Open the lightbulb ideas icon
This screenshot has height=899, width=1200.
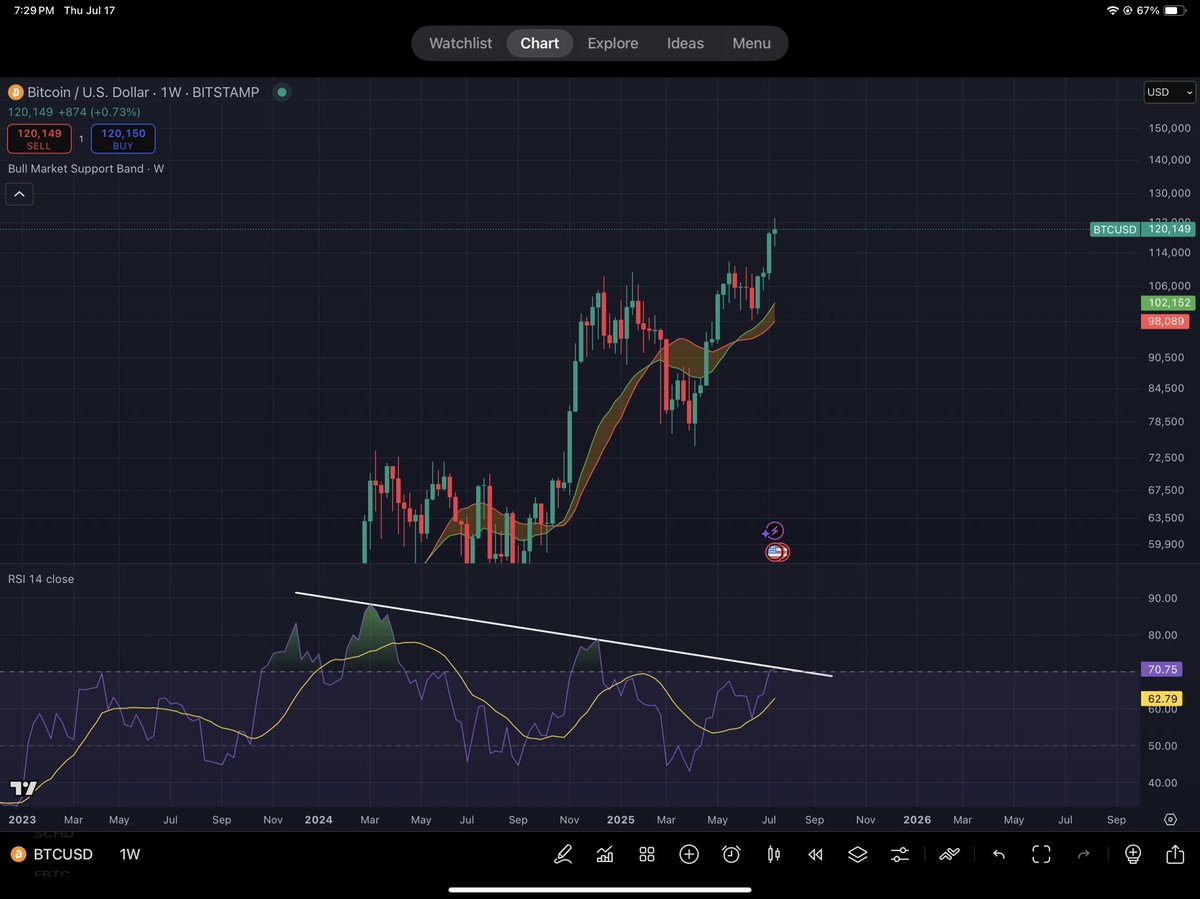coord(1133,854)
